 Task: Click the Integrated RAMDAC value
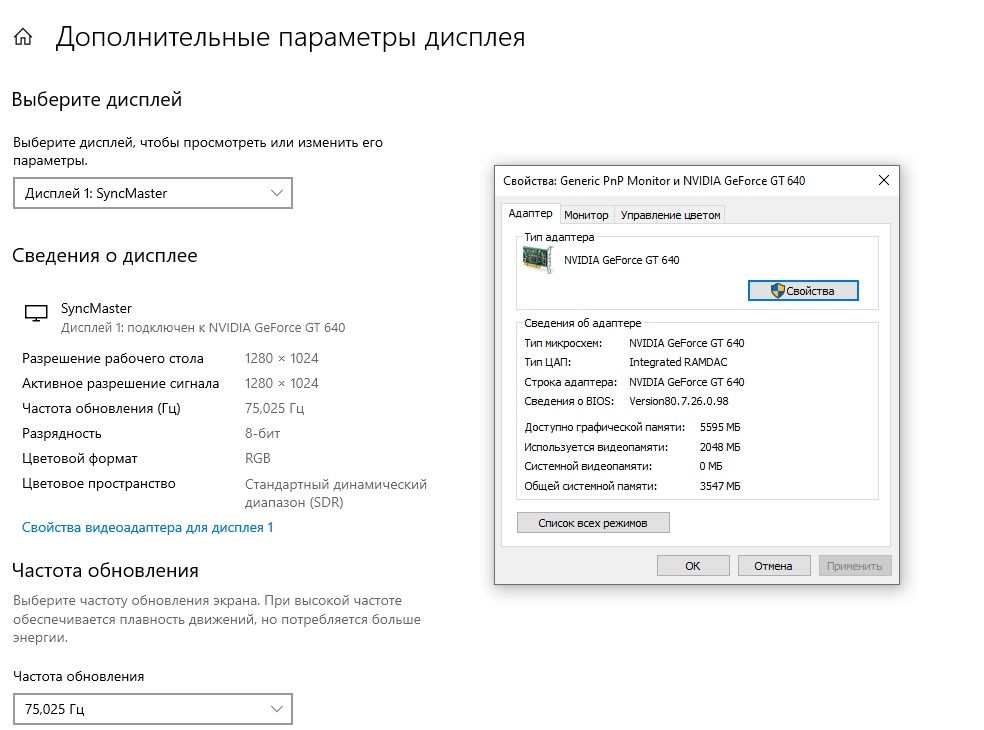(678, 362)
